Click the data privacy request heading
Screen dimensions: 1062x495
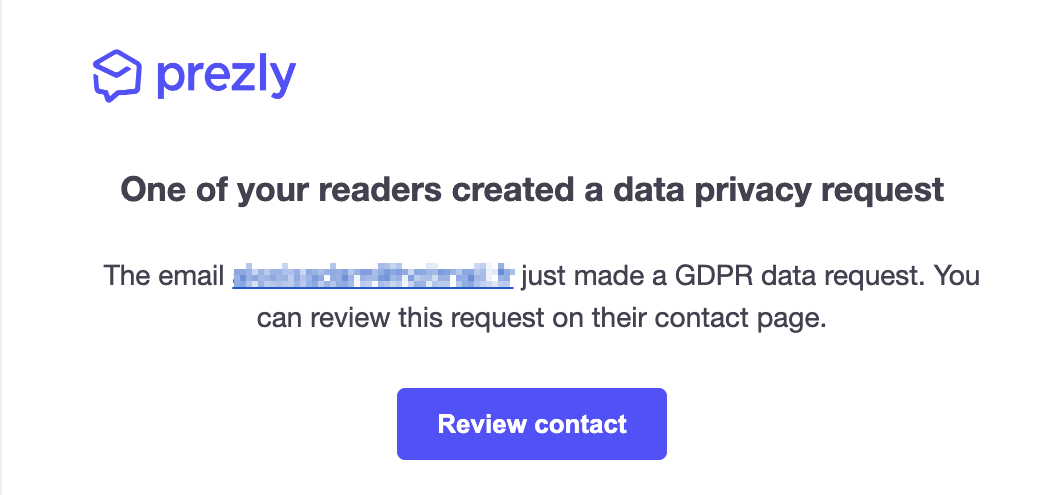[x=532, y=189]
